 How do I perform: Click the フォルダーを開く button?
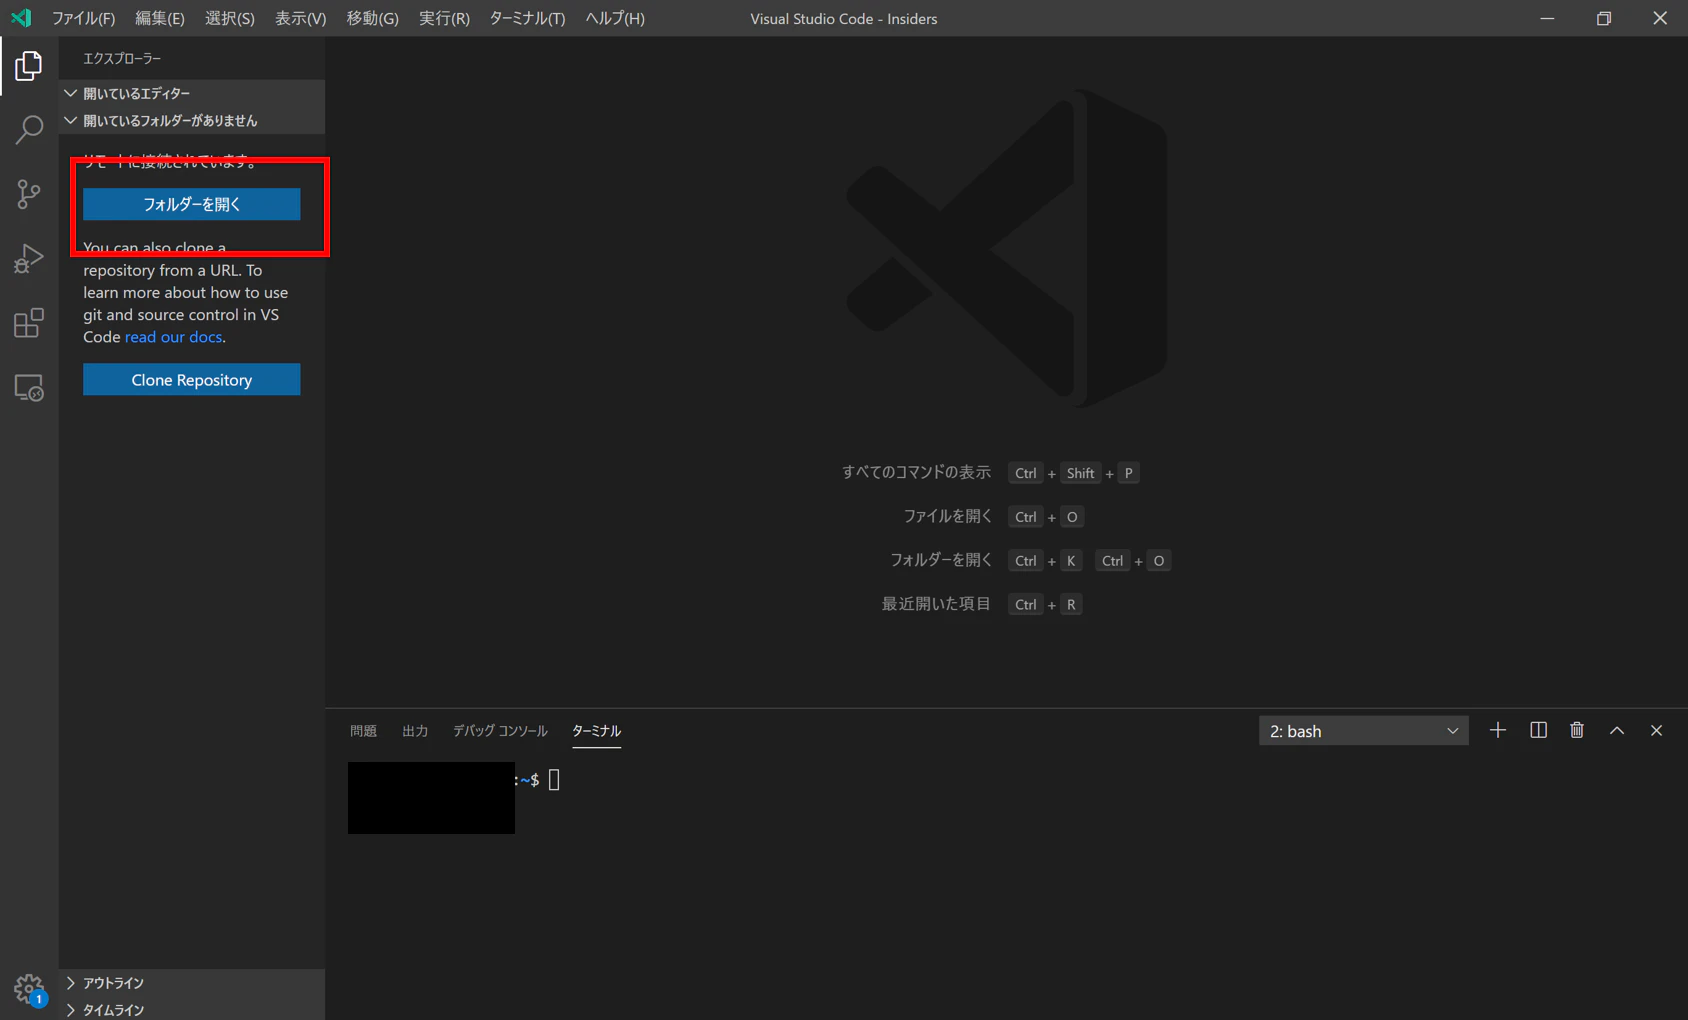192,204
